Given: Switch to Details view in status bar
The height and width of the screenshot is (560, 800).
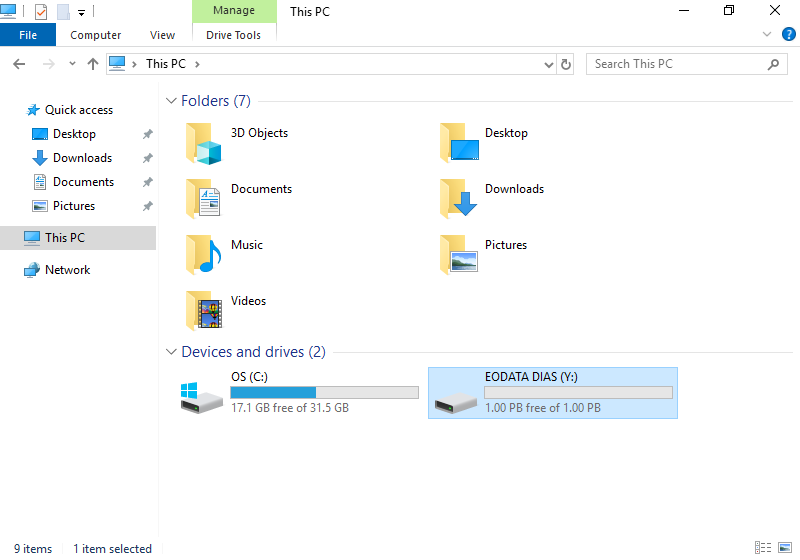Looking at the screenshot, I should click(763, 548).
